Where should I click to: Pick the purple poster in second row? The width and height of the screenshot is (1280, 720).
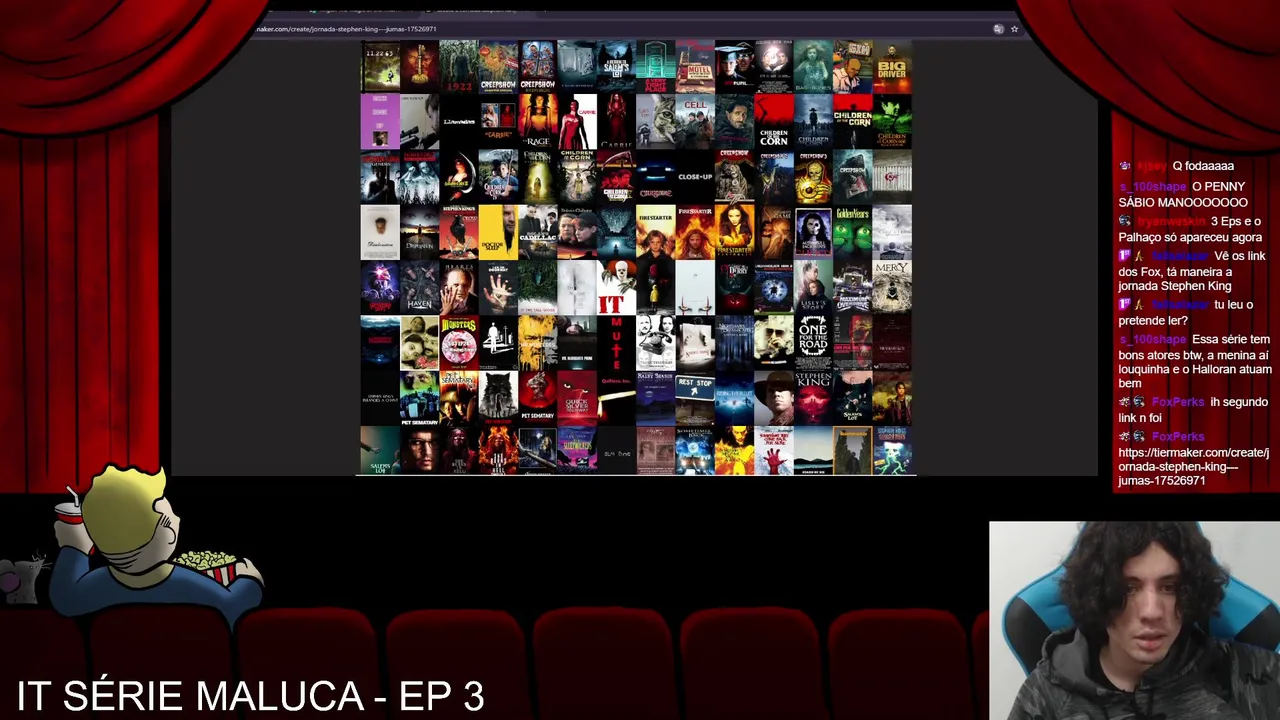[x=380, y=122]
